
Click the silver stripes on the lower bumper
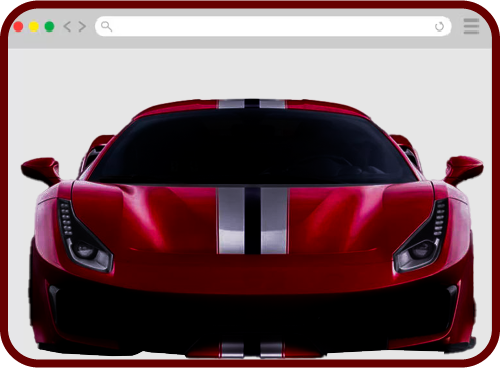coord(252,350)
